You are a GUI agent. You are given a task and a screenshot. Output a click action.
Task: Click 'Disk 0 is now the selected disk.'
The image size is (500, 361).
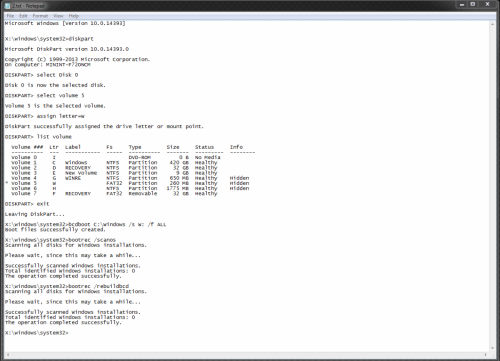tap(55, 85)
